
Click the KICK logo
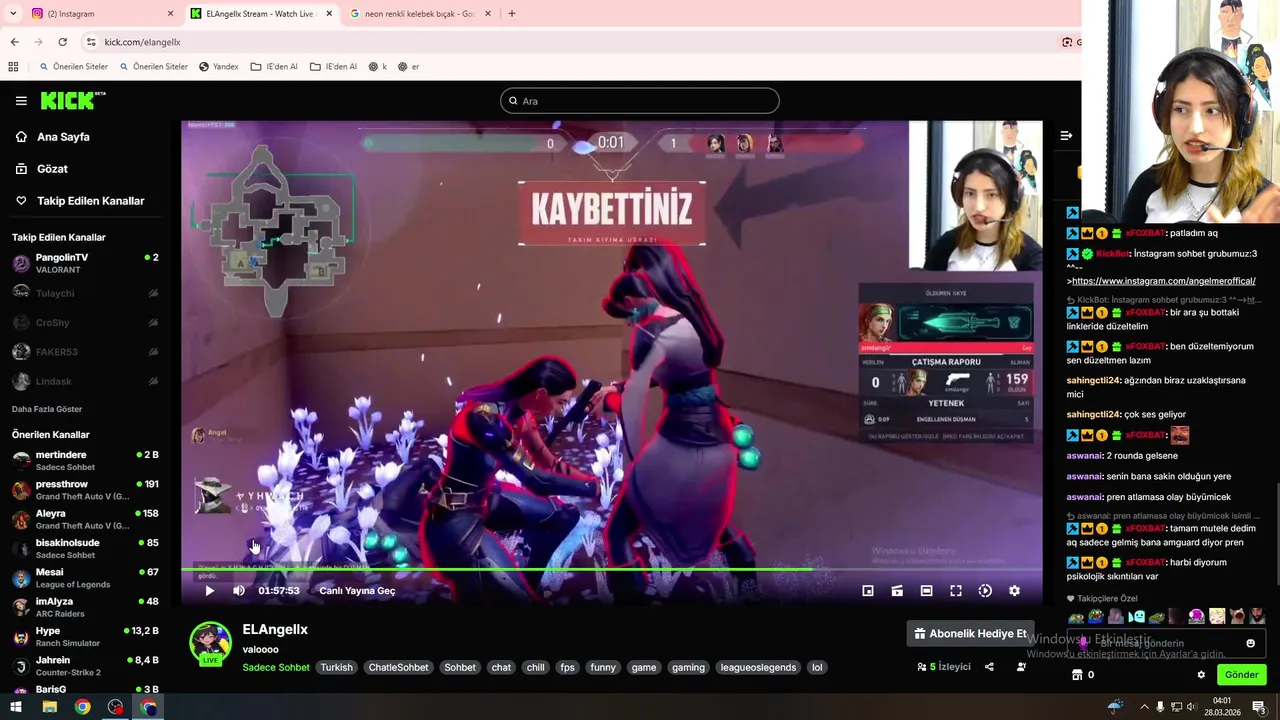(73, 100)
